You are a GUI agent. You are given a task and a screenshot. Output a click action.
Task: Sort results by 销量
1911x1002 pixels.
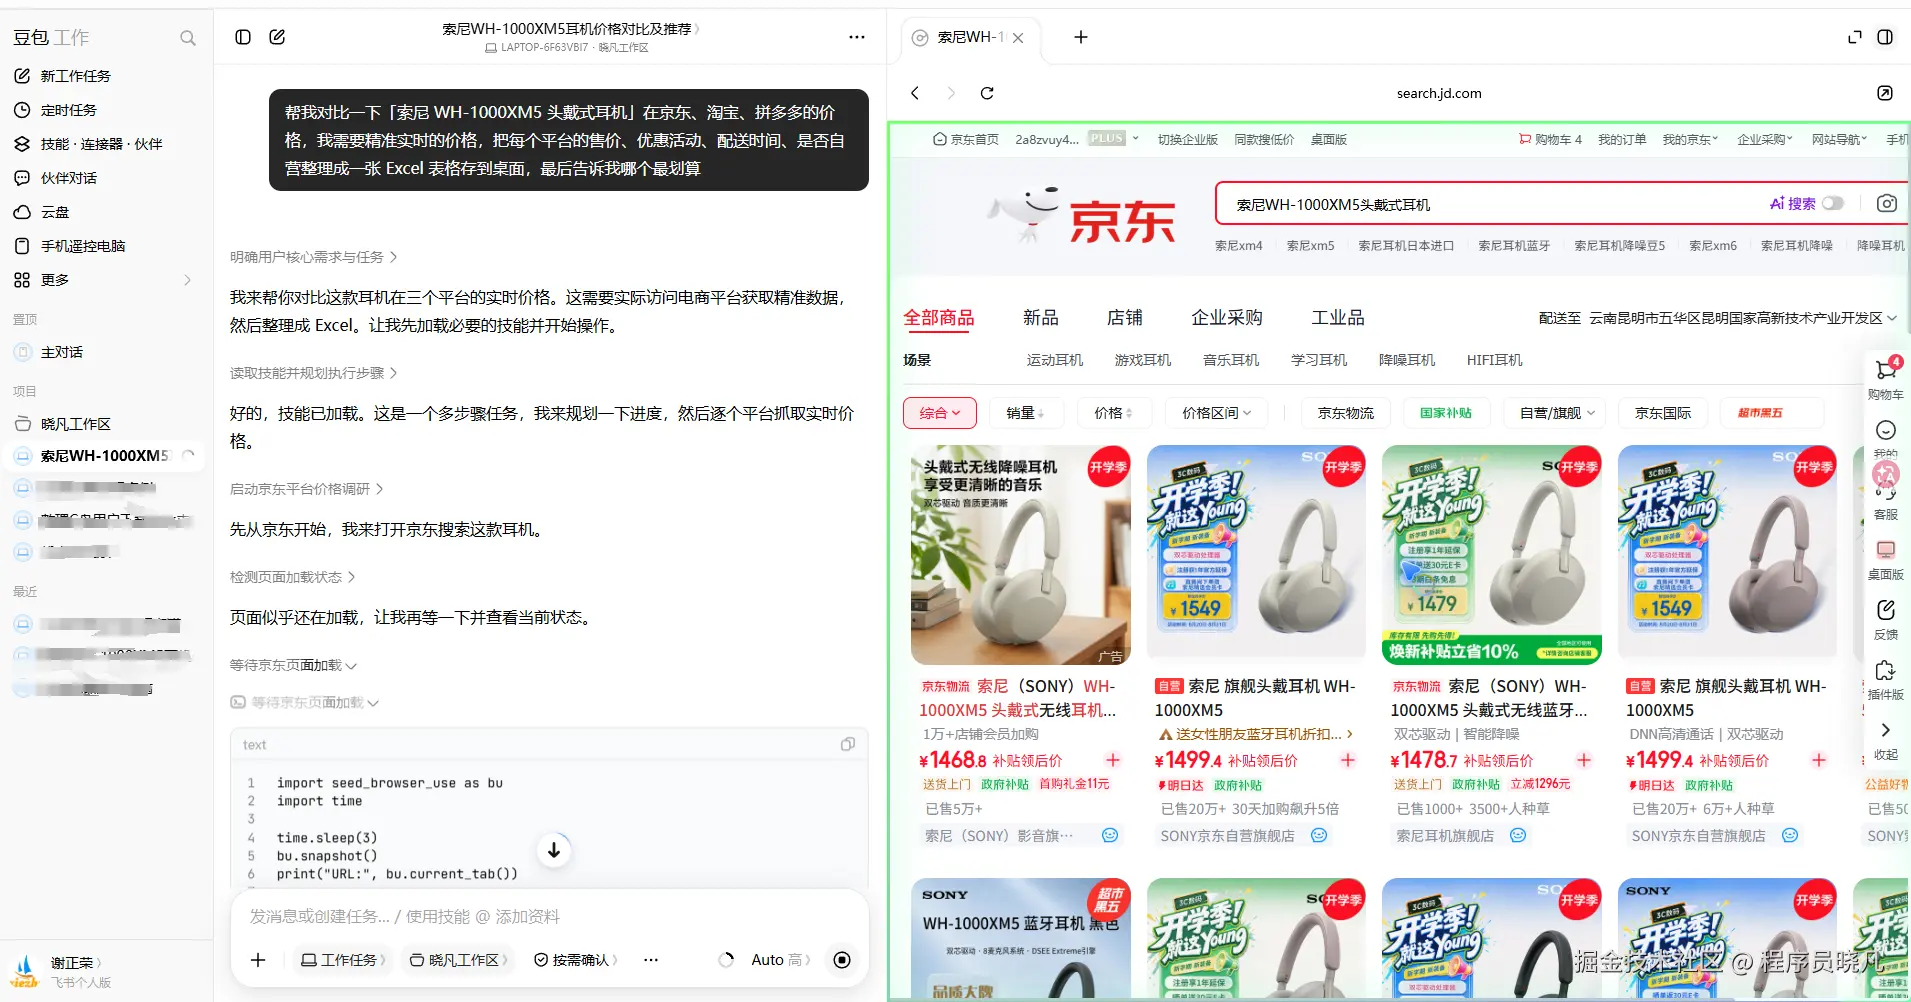tap(1025, 413)
